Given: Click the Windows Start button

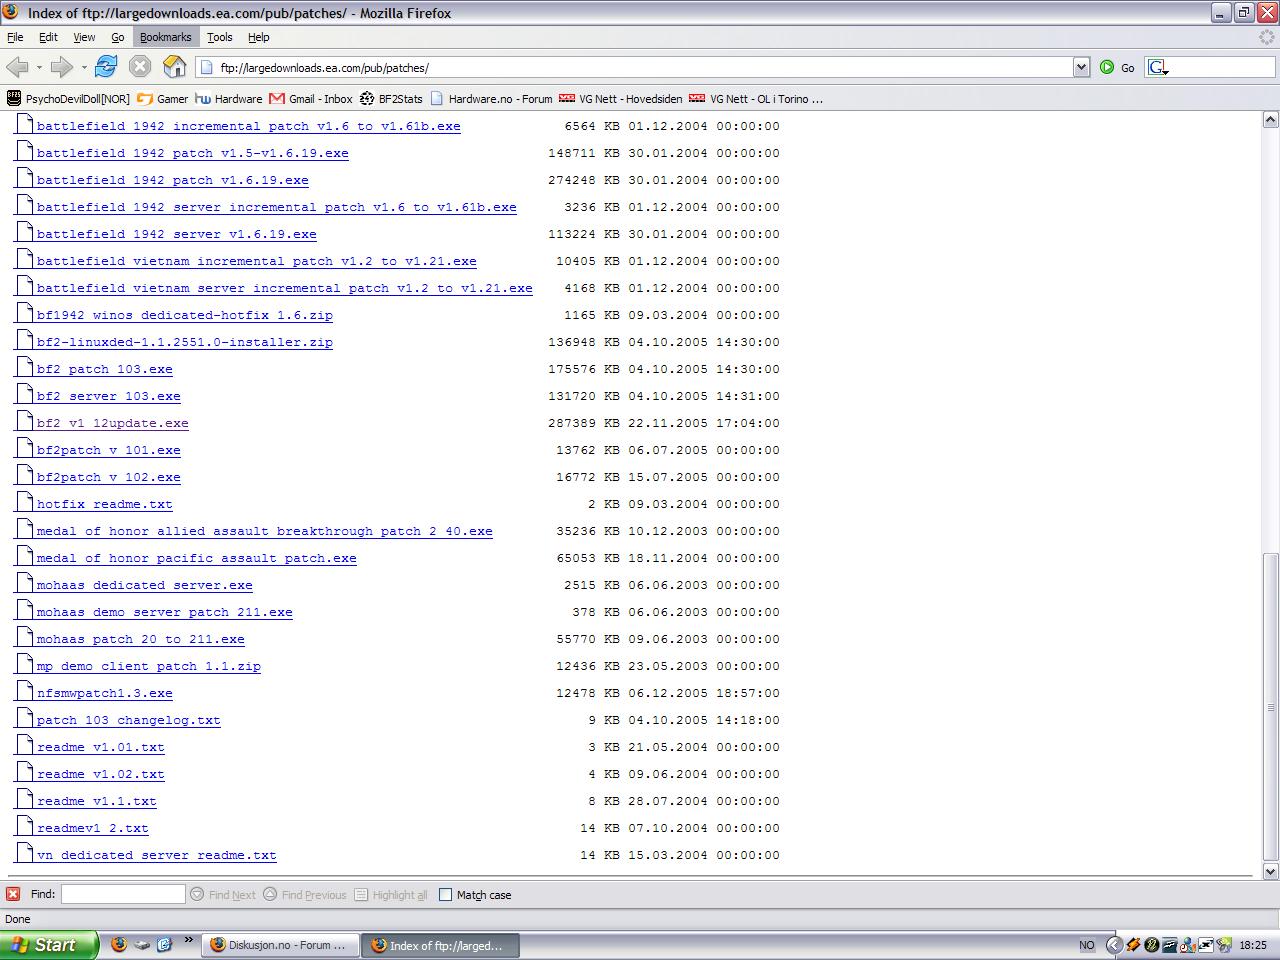Looking at the screenshot, I should click(49, 945).
